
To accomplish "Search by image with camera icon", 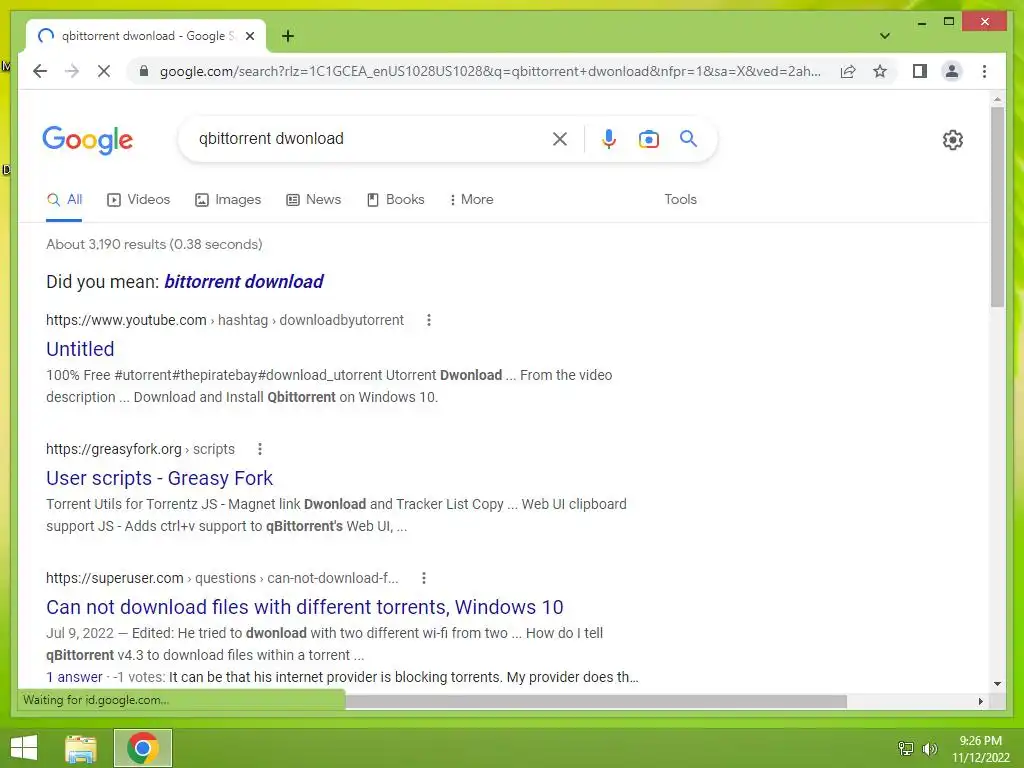I will (x=648, y=138).
